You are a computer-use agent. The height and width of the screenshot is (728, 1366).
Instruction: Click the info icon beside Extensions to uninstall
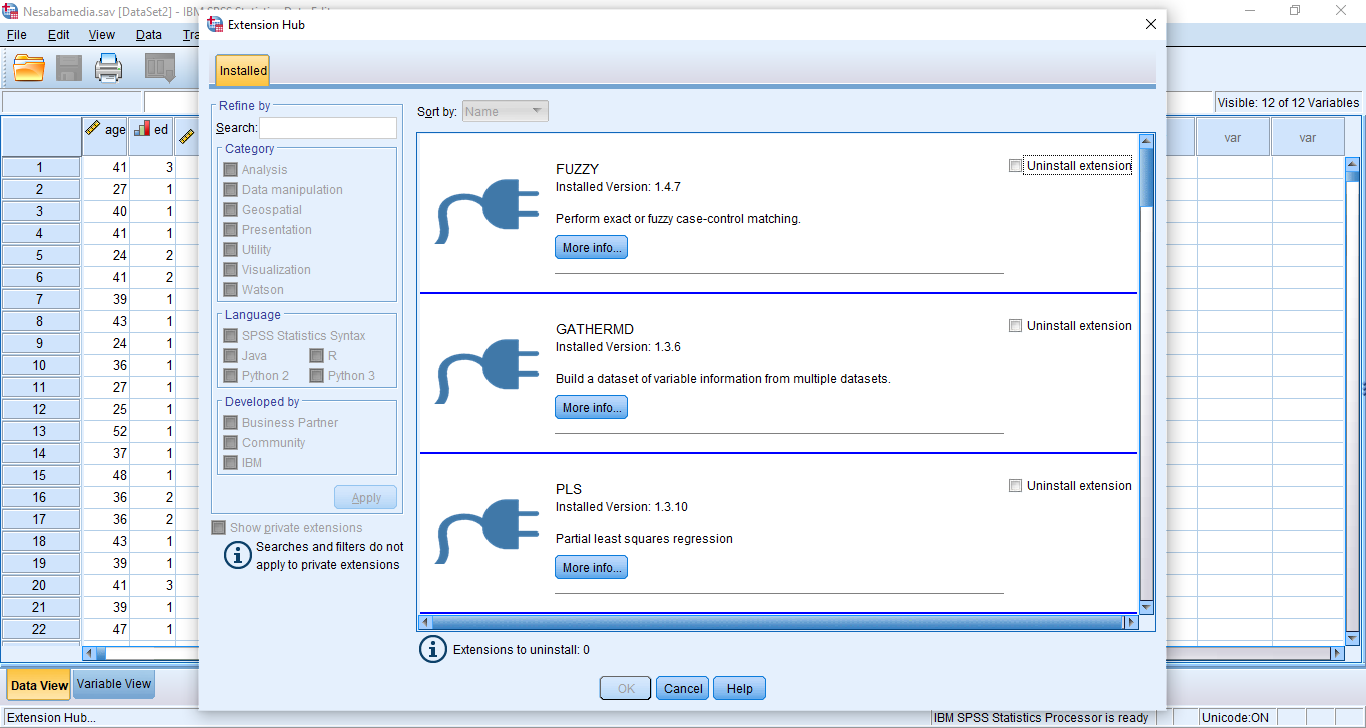click(432, 649)
